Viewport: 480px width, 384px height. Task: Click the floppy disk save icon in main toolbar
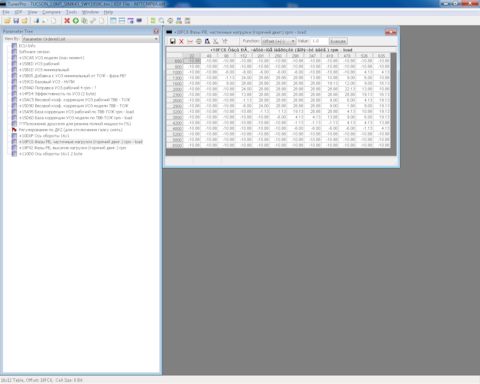(16, 21)
